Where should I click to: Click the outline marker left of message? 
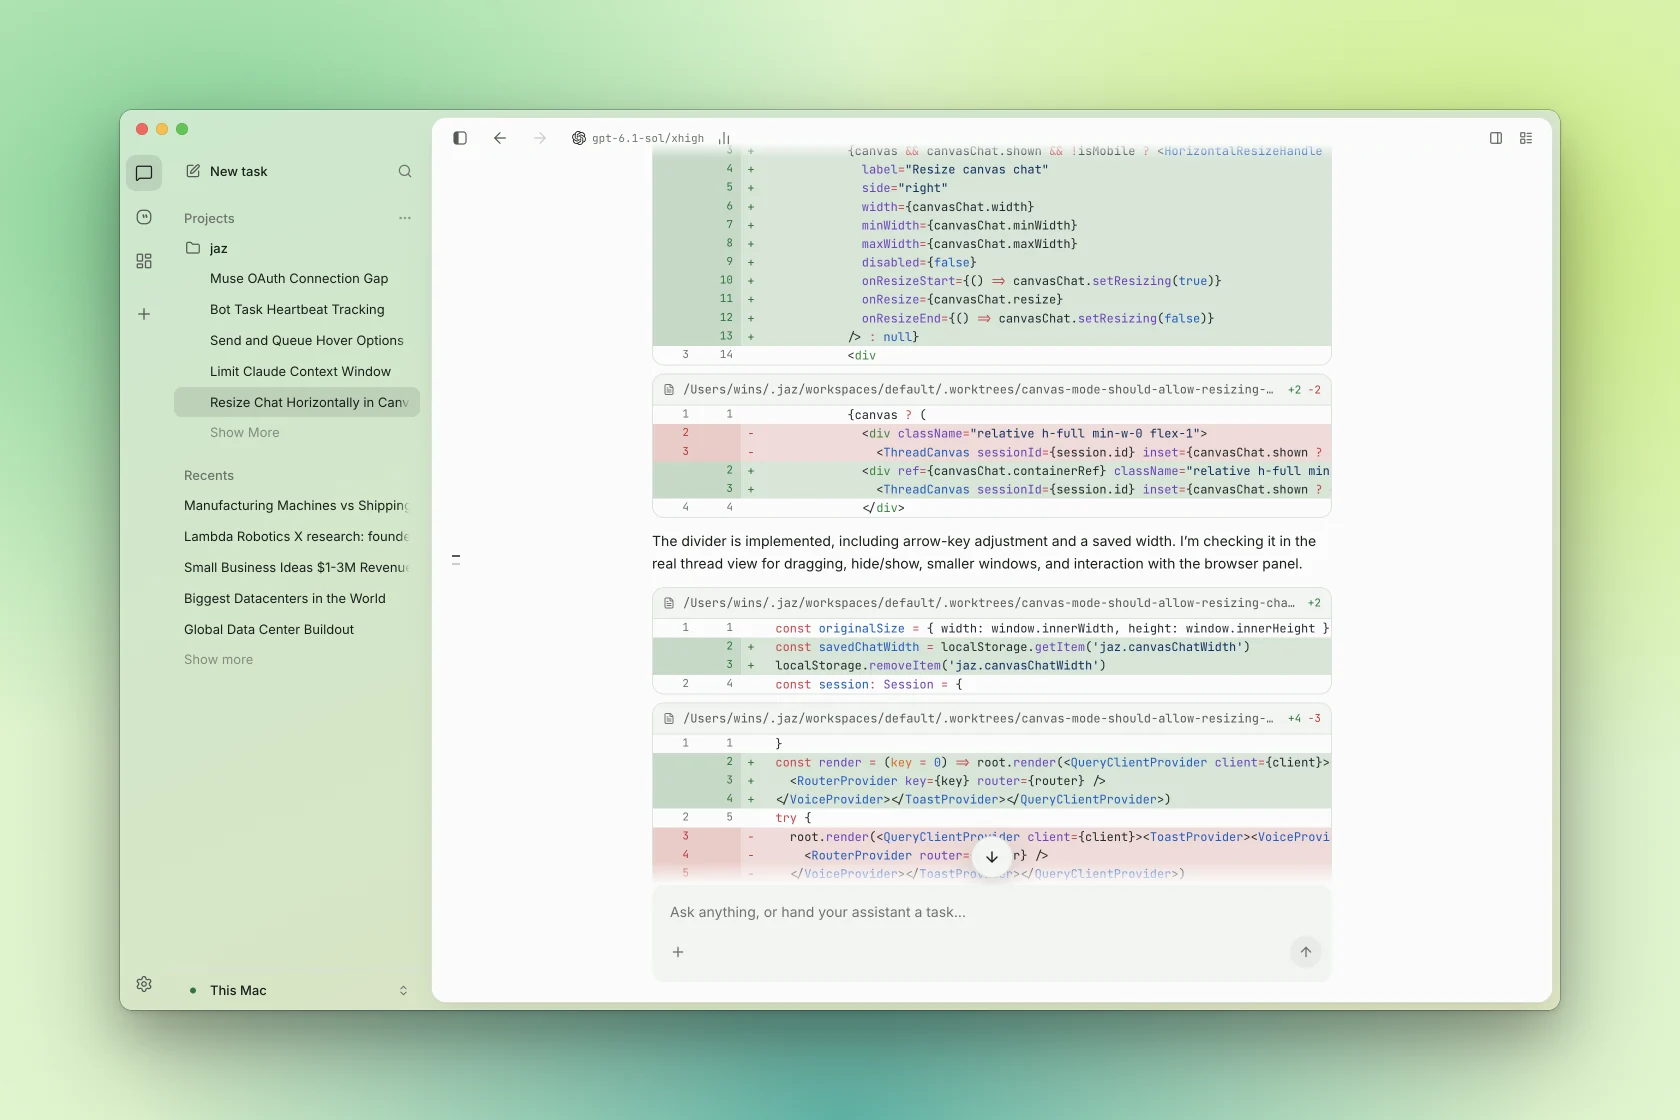[456, 560]
